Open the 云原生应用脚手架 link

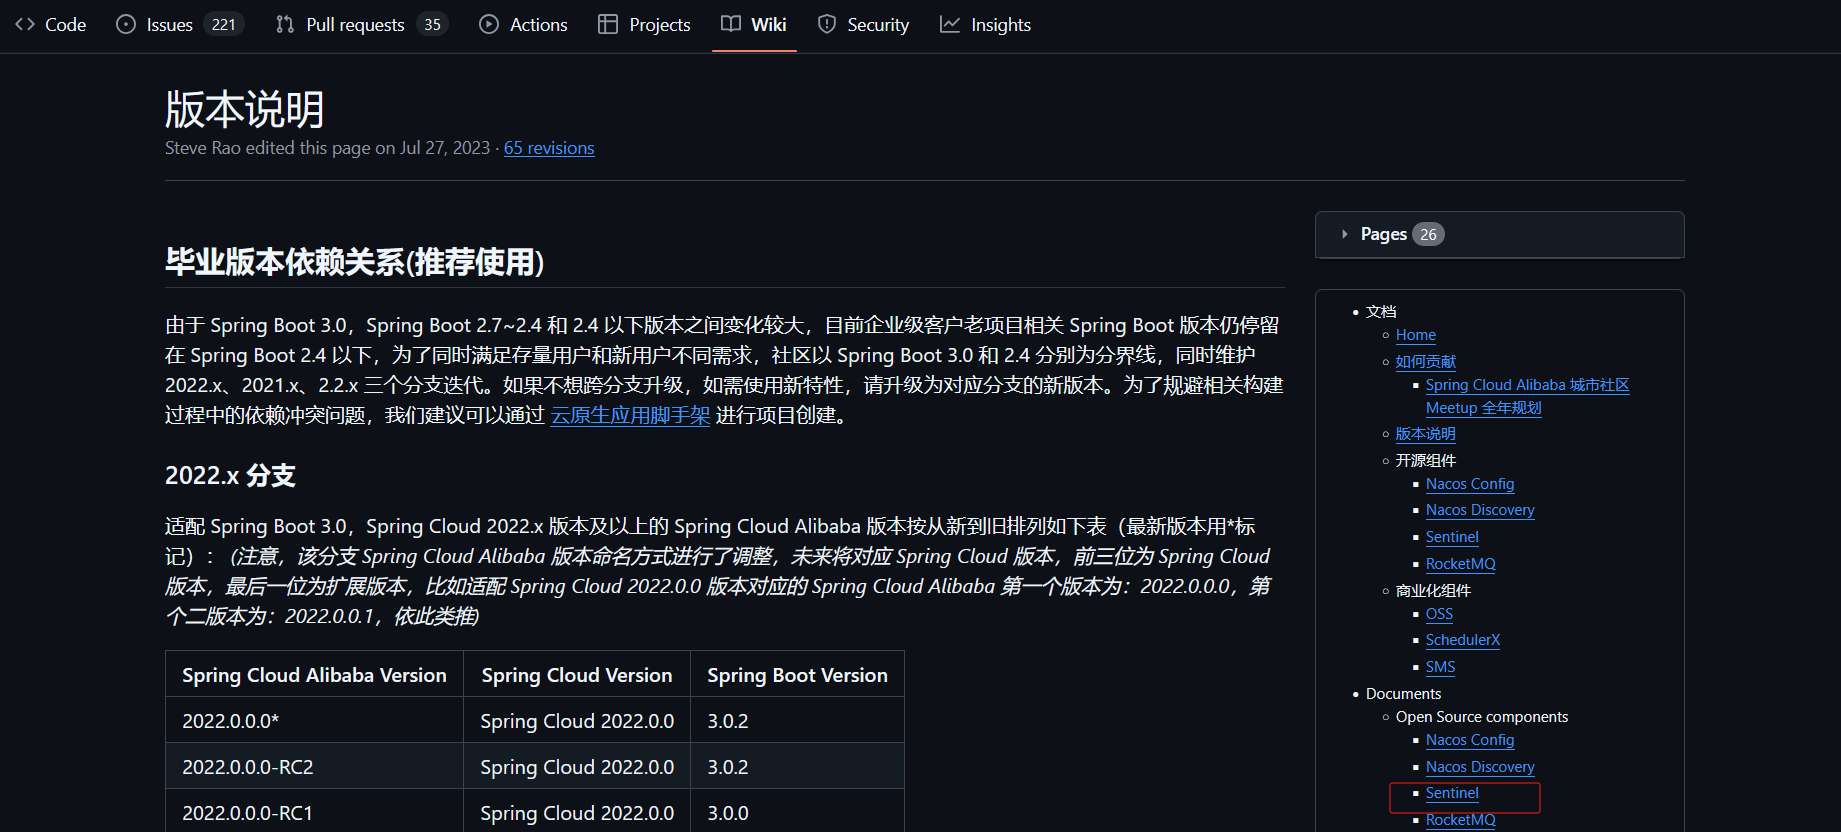tap(630, 415)
